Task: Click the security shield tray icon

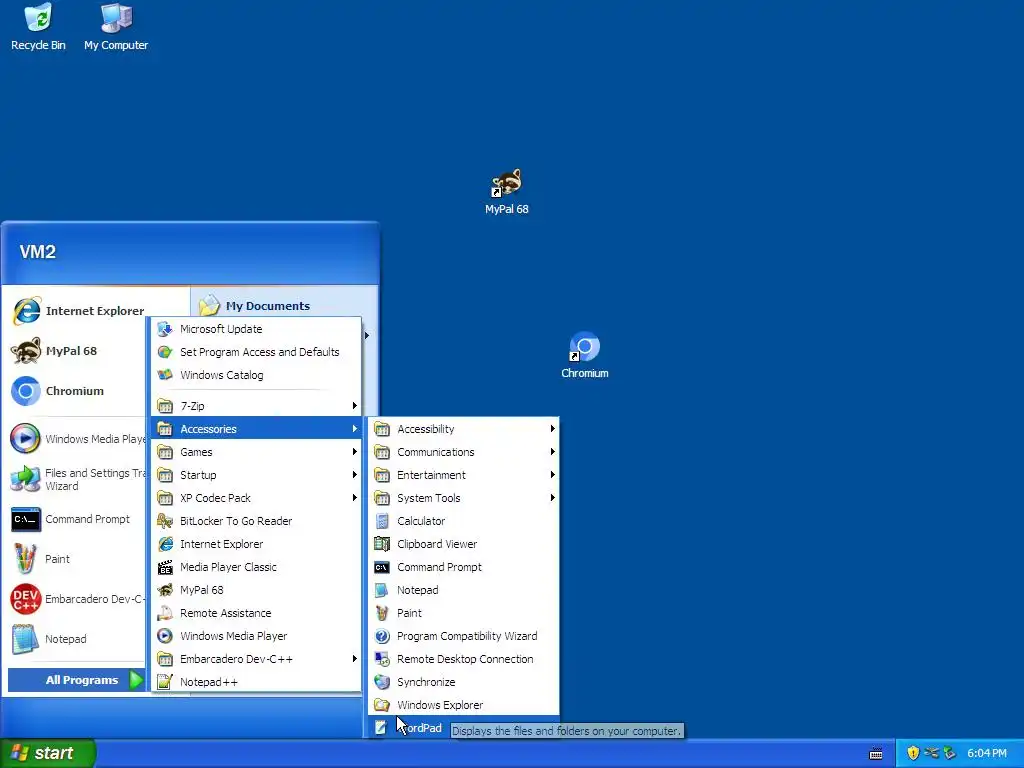Action: (x=913, y=753)
